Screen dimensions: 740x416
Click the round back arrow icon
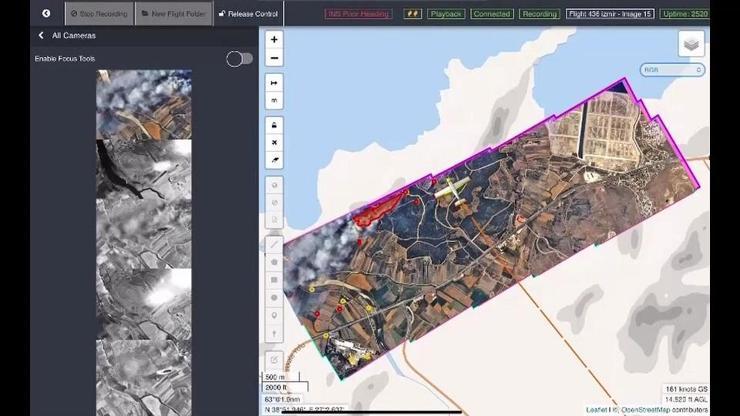(45, 13)
